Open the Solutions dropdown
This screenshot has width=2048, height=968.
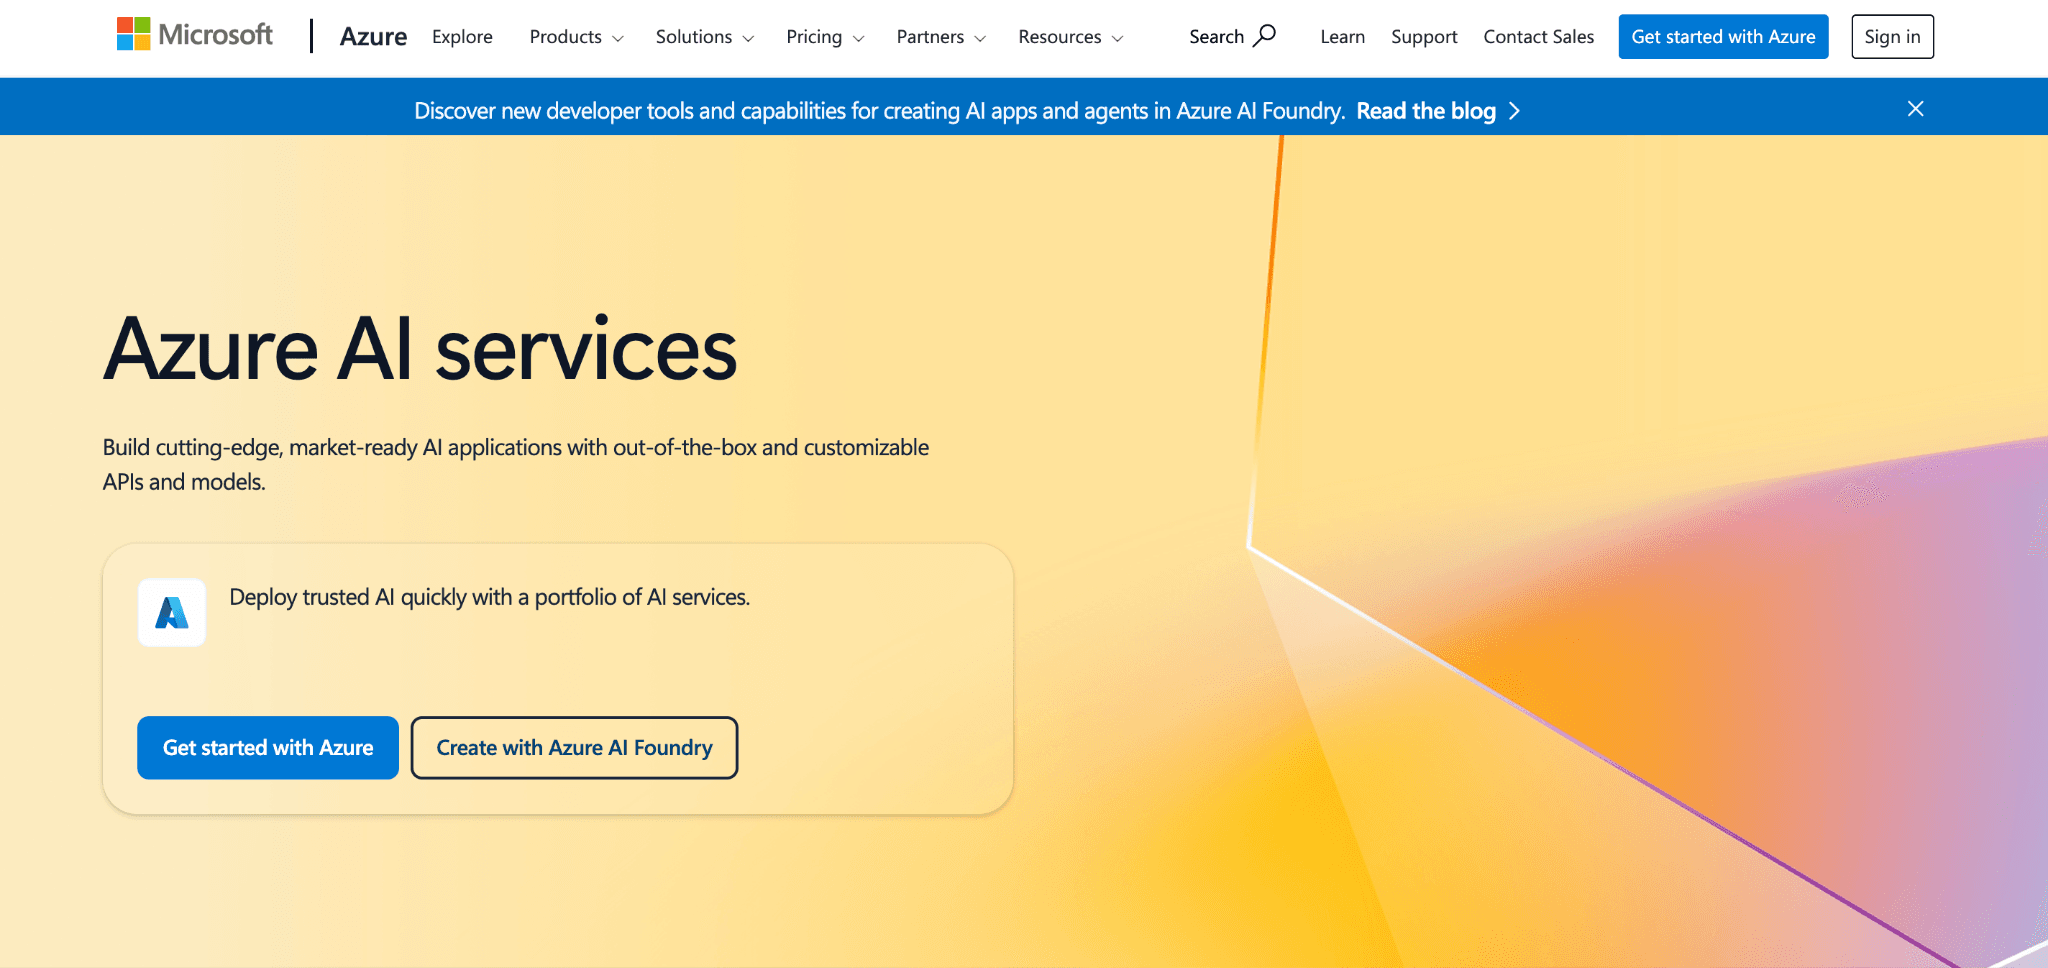point(704,37)
